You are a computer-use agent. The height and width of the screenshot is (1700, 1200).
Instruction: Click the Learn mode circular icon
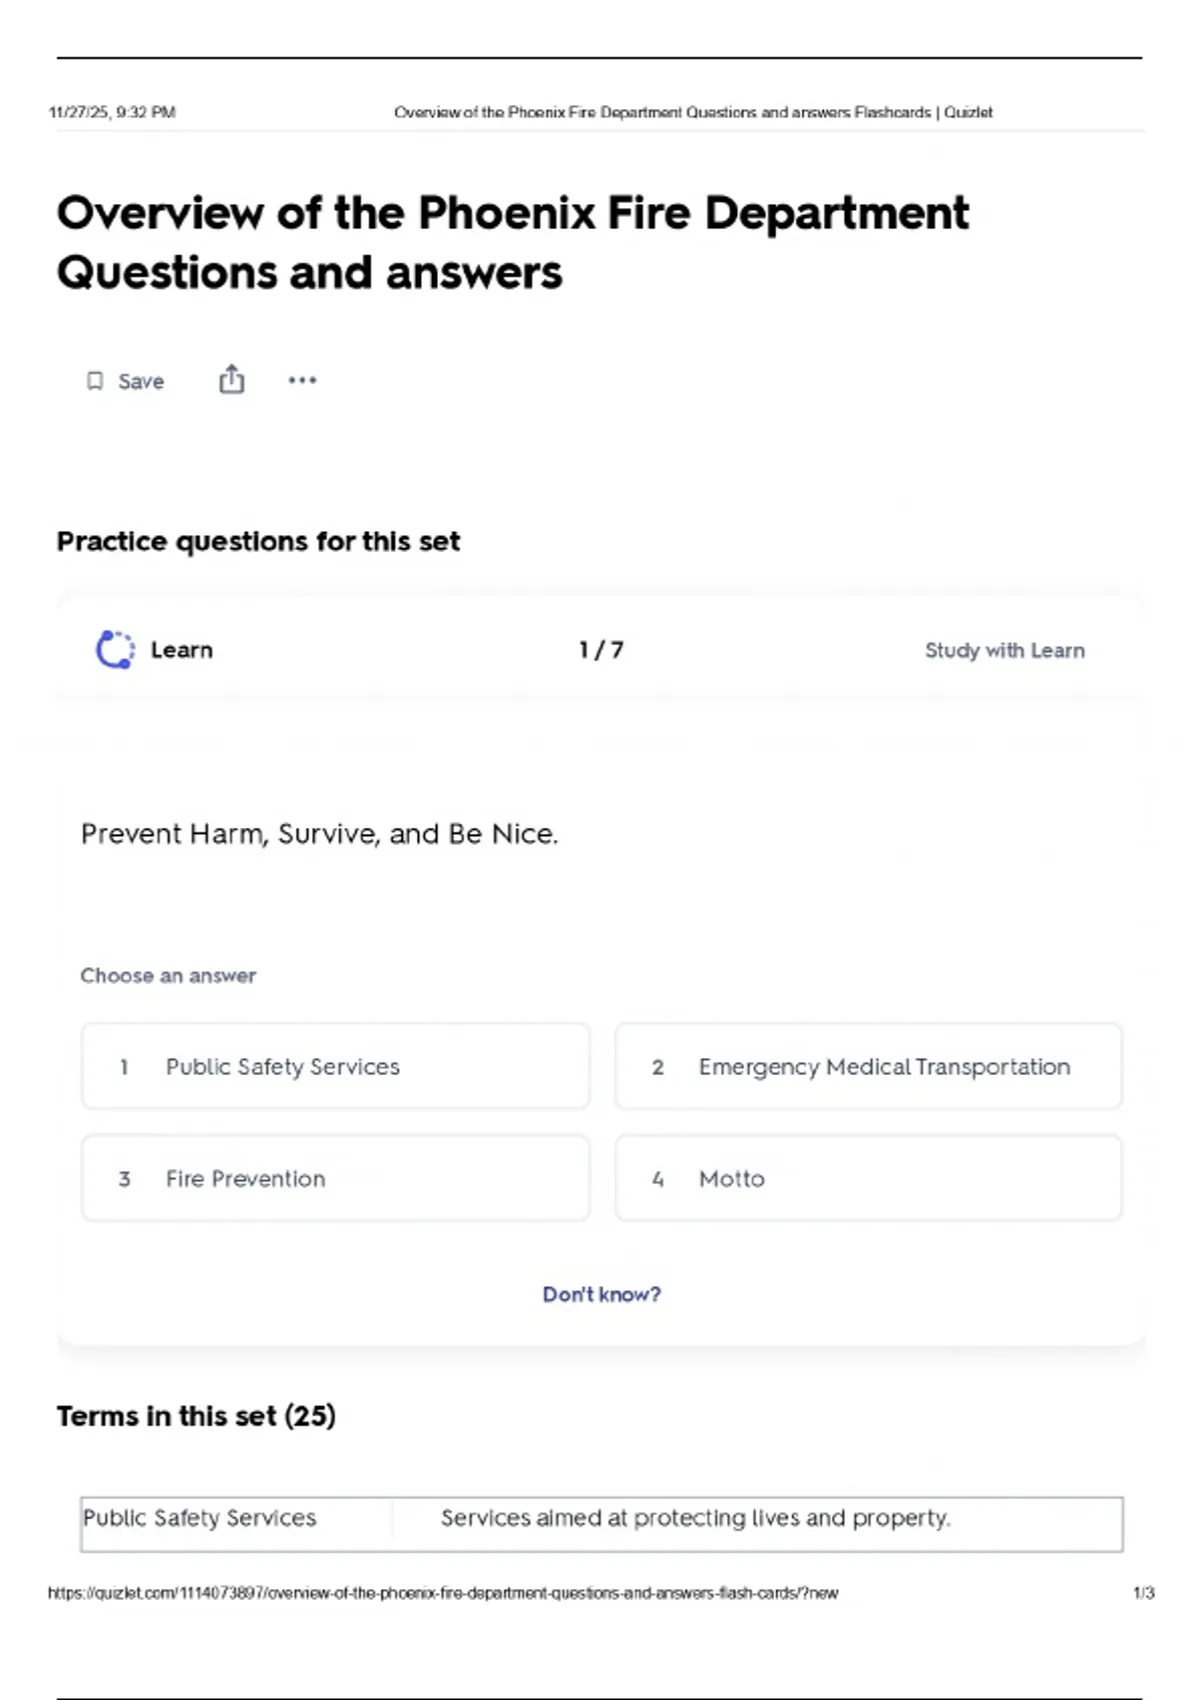tap(115, 650)
